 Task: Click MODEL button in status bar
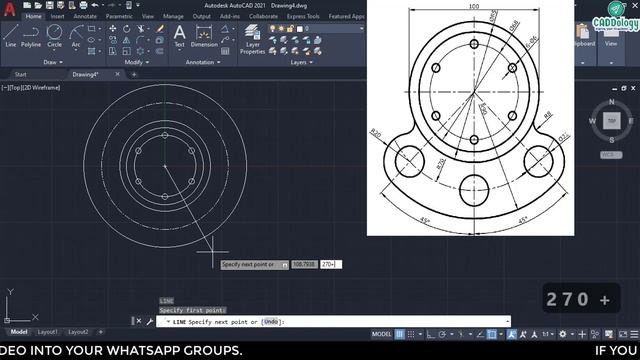click(x=382, y=334)
